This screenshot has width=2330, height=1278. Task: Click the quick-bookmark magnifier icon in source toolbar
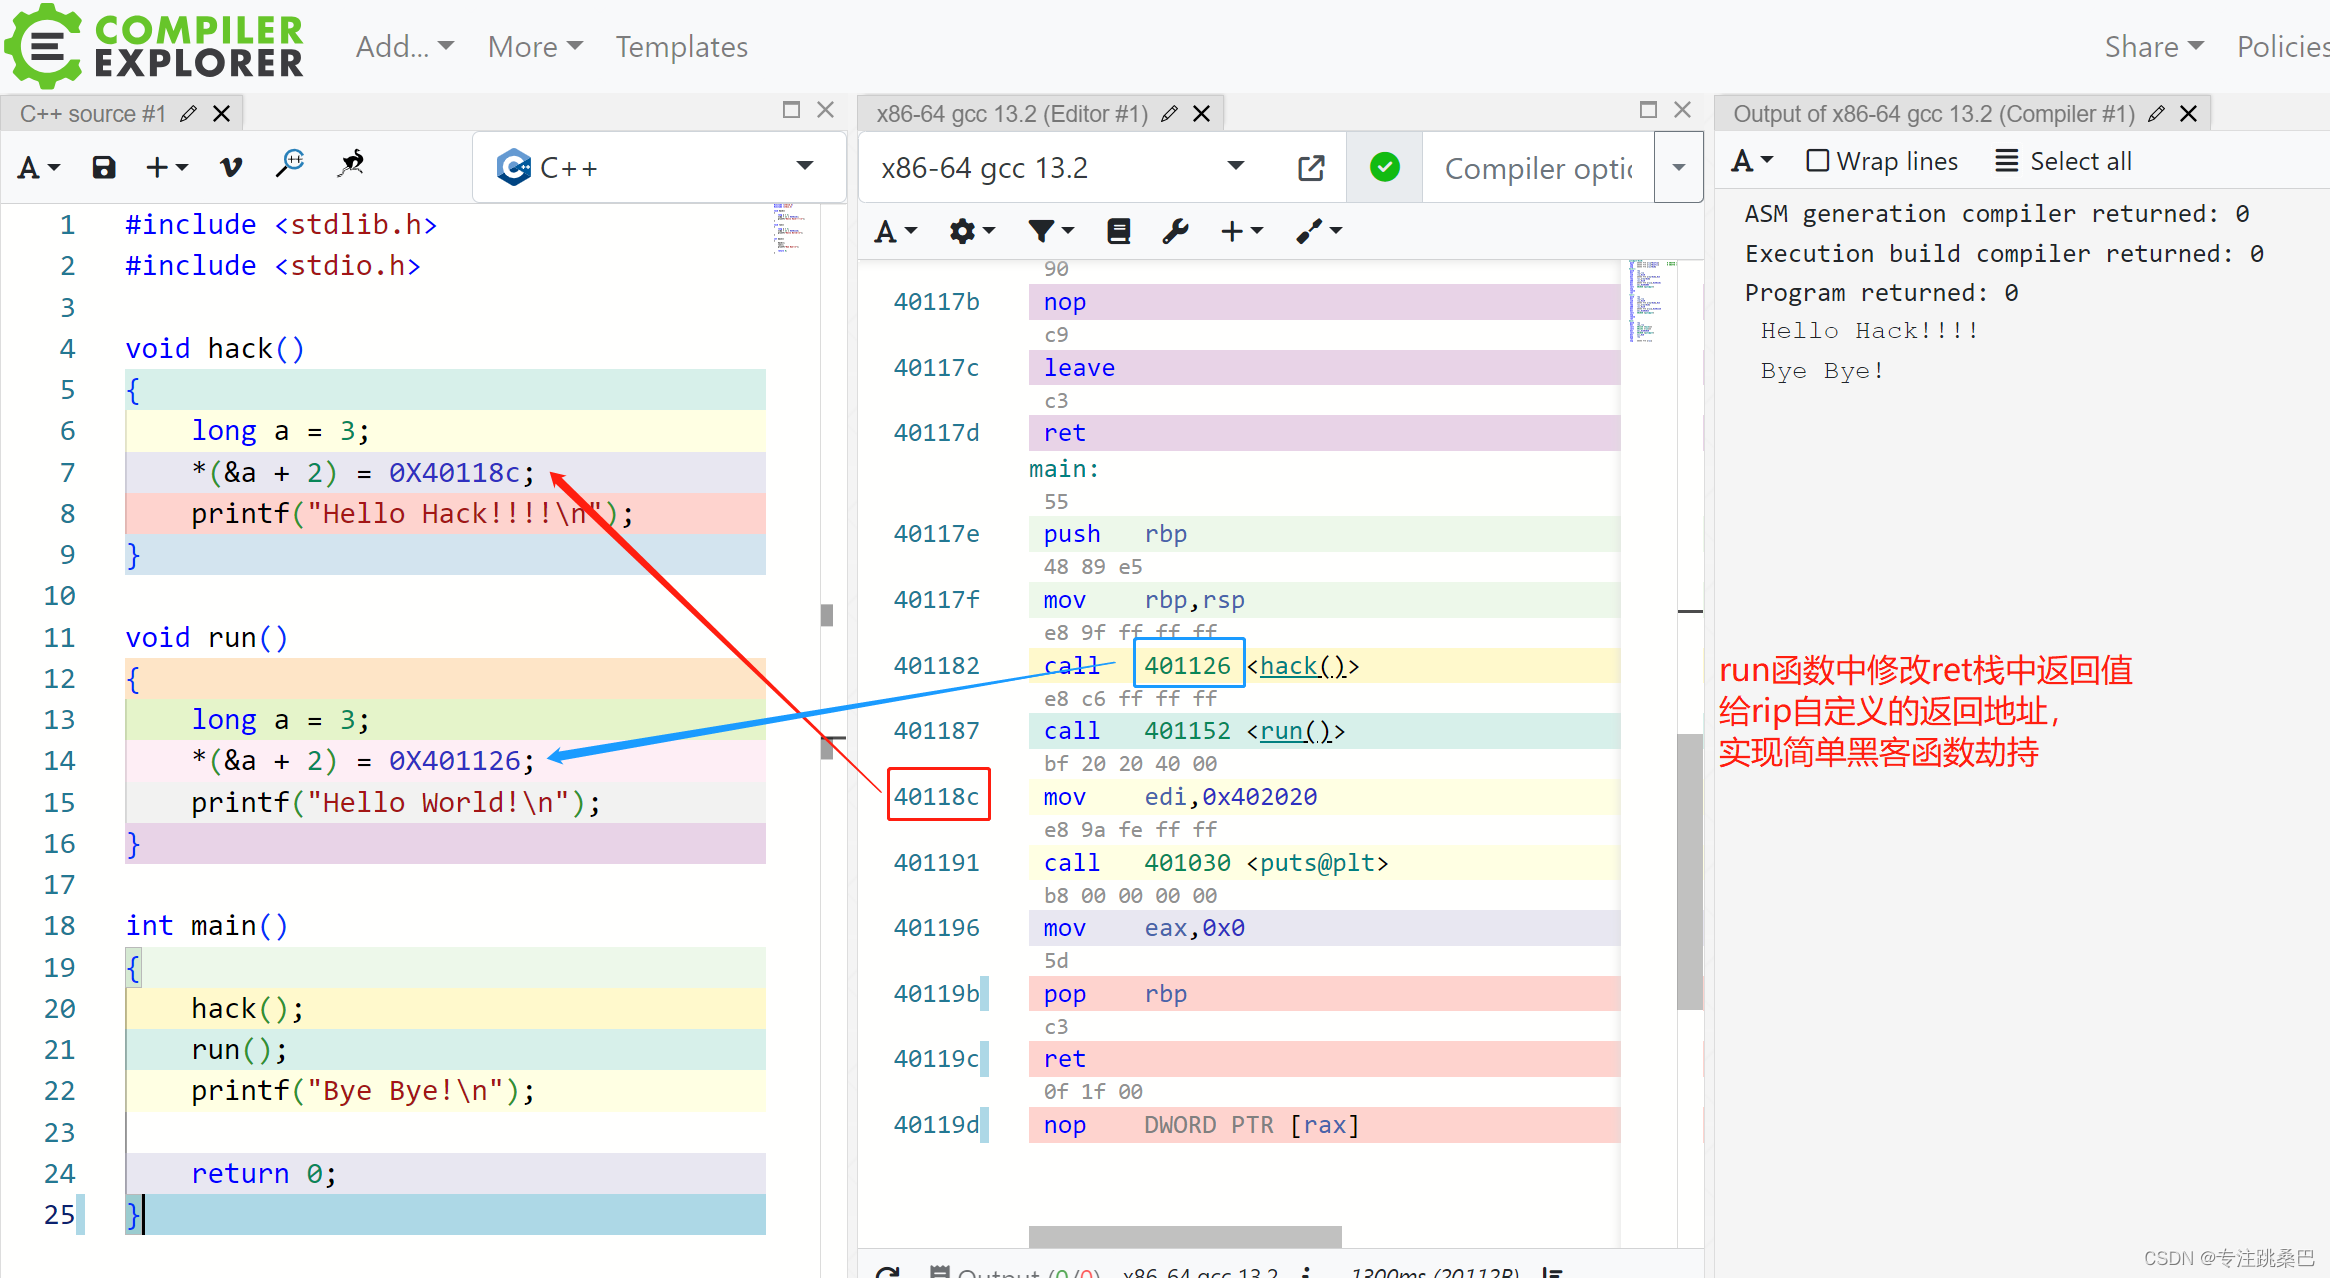point(290,164)
